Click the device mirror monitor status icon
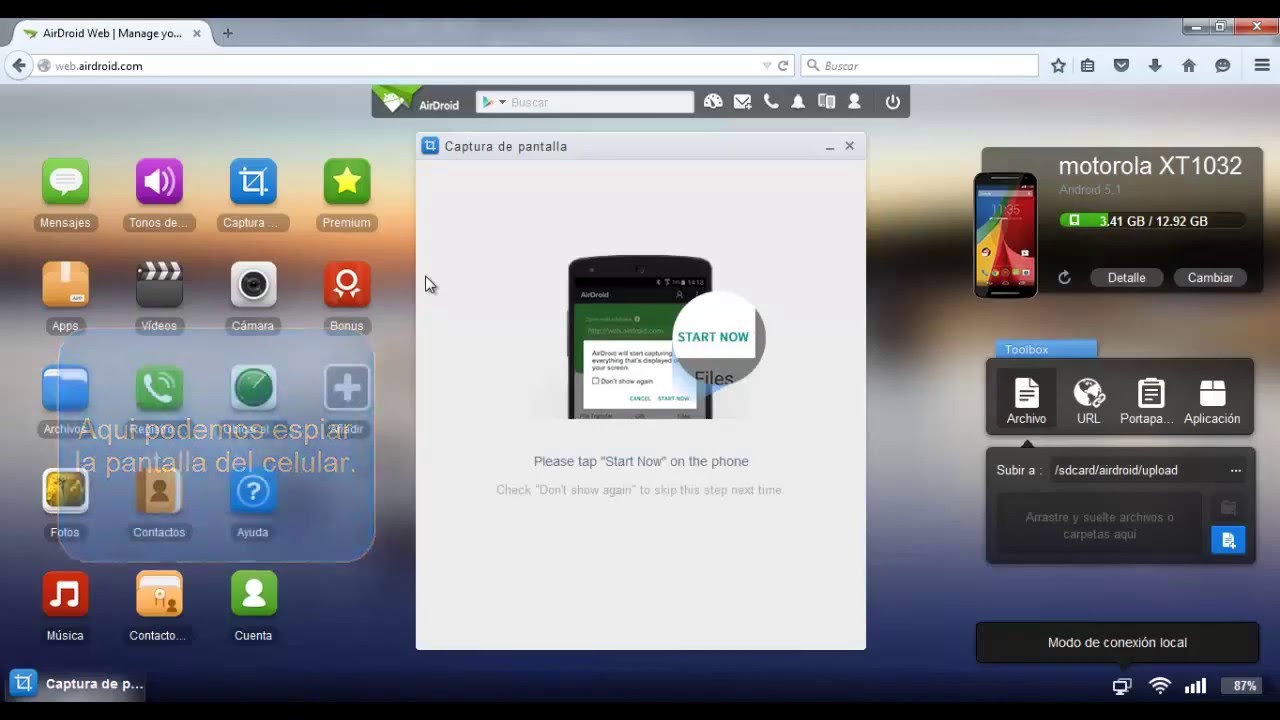This screenshot has width=1280, height=720. point(1122,686)
